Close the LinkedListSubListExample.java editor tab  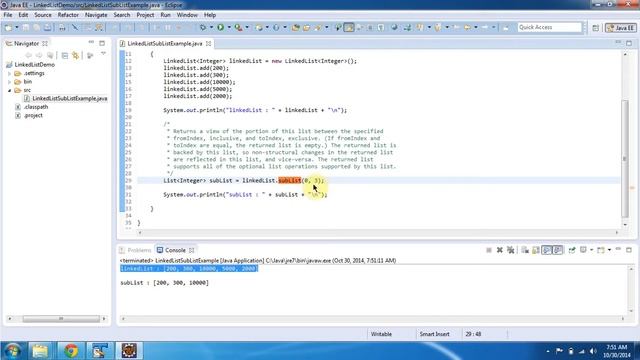click(x=209, y=43)
